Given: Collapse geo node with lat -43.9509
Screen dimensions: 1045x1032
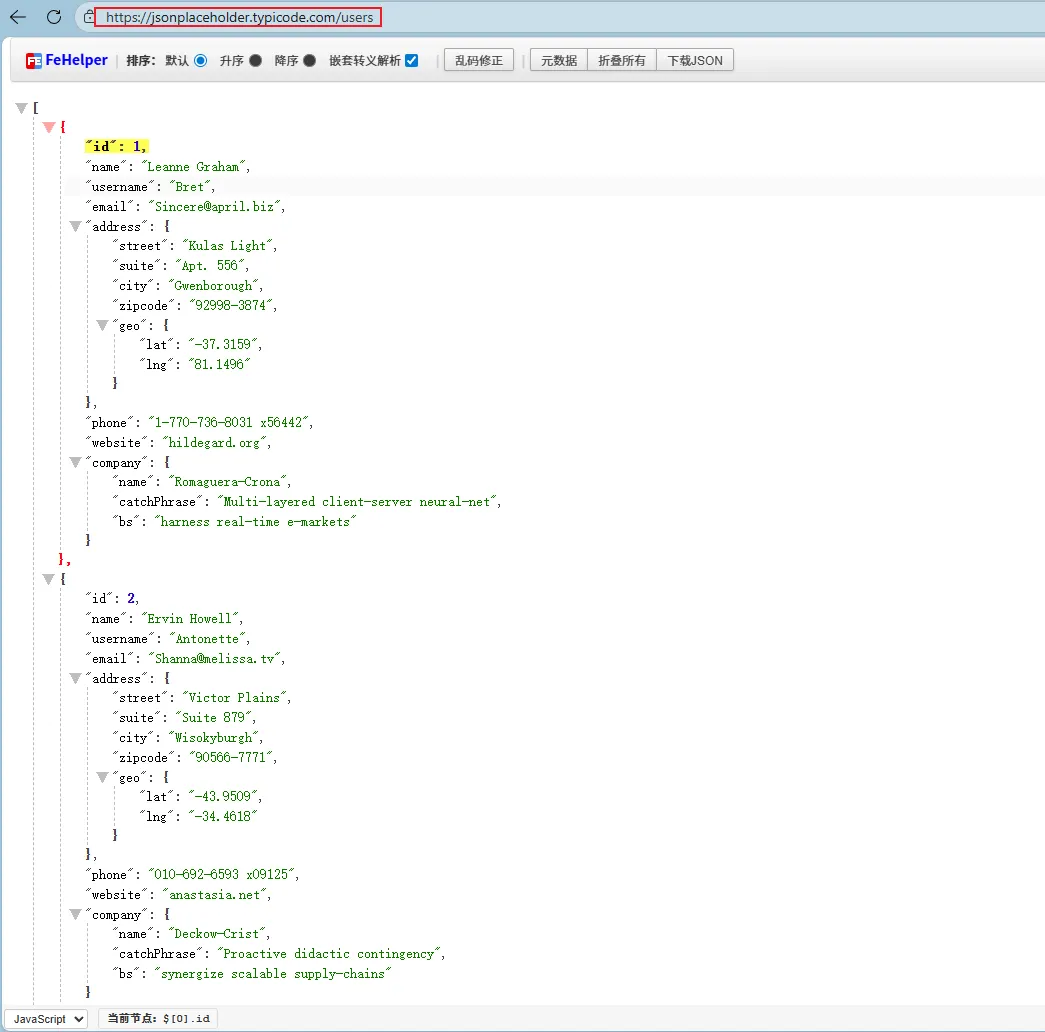Looking at the screenshot, I should [x=102, y=777].
